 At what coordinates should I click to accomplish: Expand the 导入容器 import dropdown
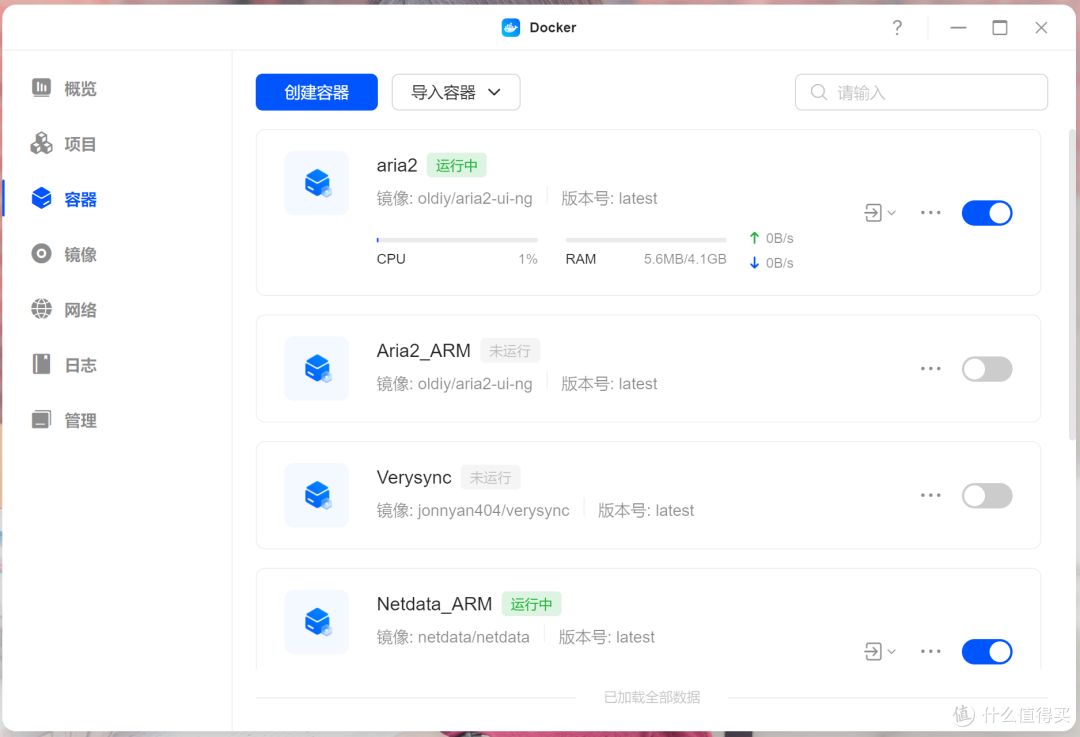click(455, 92)
